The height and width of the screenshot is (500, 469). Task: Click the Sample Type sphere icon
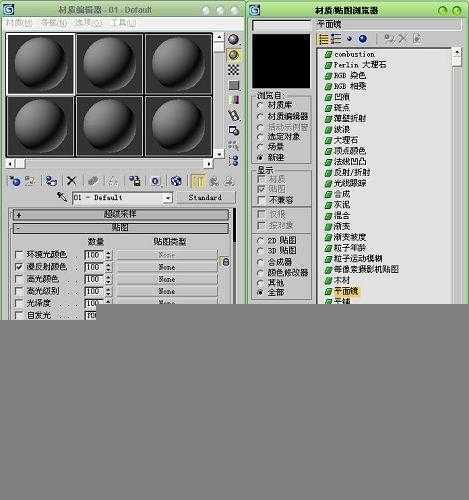pos(234,40)
